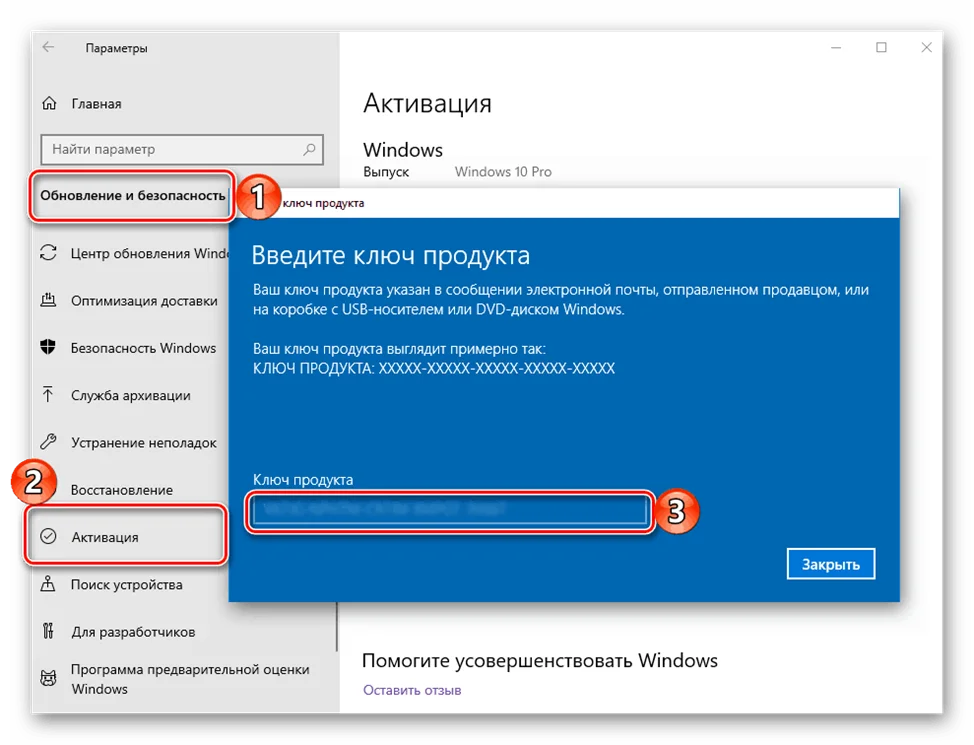Select the Служба архивации backup icon
The image size is (974, 745).
coord(49,395)
